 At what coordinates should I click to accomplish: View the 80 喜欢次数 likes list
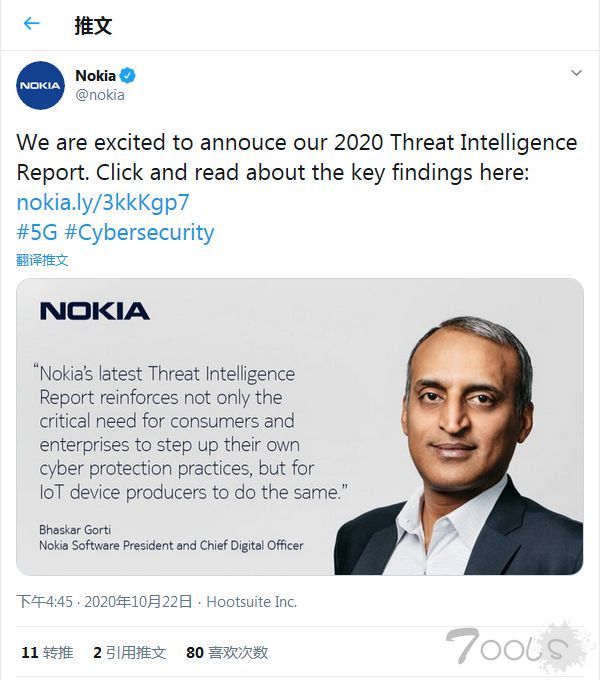[x=227, y=652]
